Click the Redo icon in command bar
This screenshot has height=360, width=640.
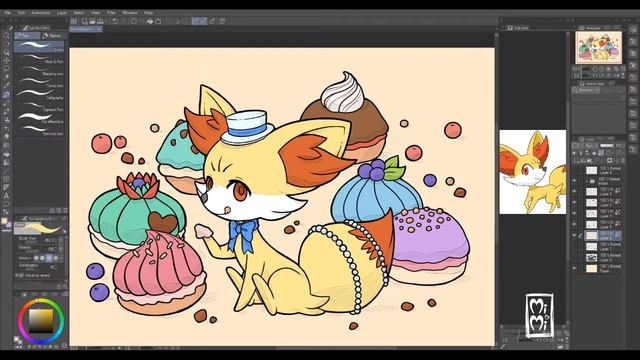[124, 21]
